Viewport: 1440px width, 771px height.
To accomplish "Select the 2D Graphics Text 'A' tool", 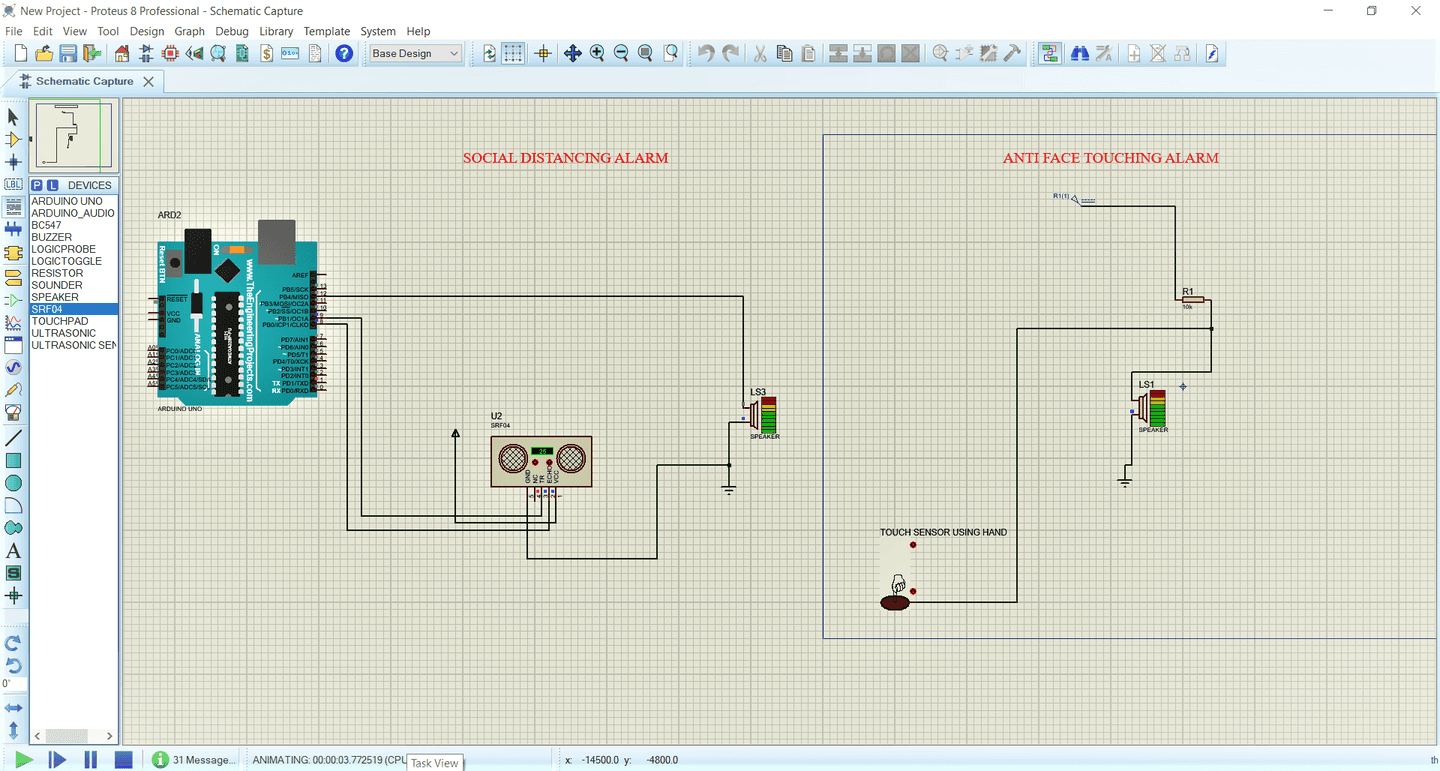I will tap(14, 551).
